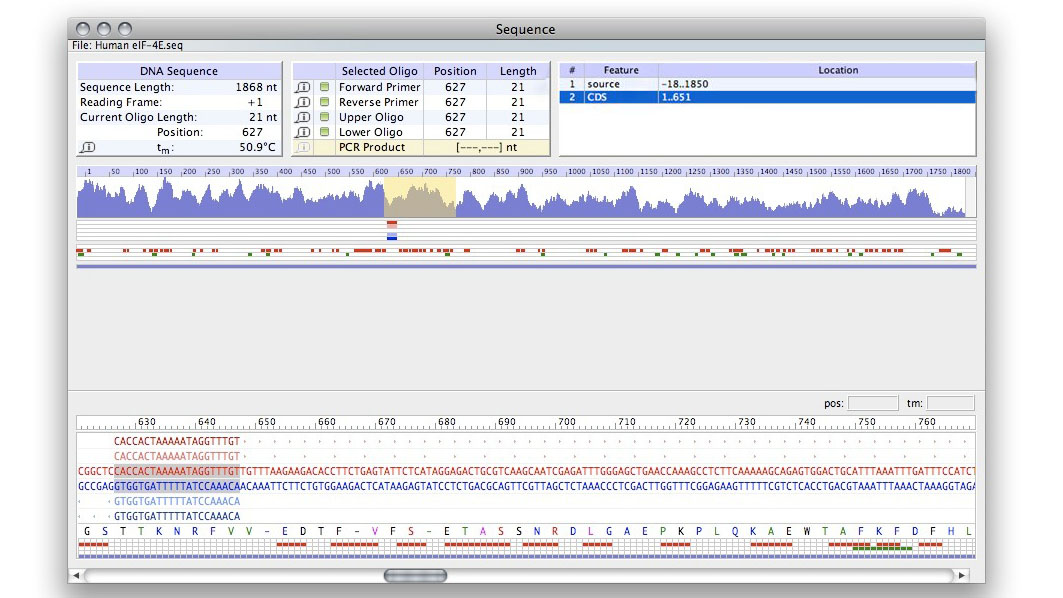Click the dimmed PCR Product info icon
1063x598 pixels.
[x=303, y=147]
